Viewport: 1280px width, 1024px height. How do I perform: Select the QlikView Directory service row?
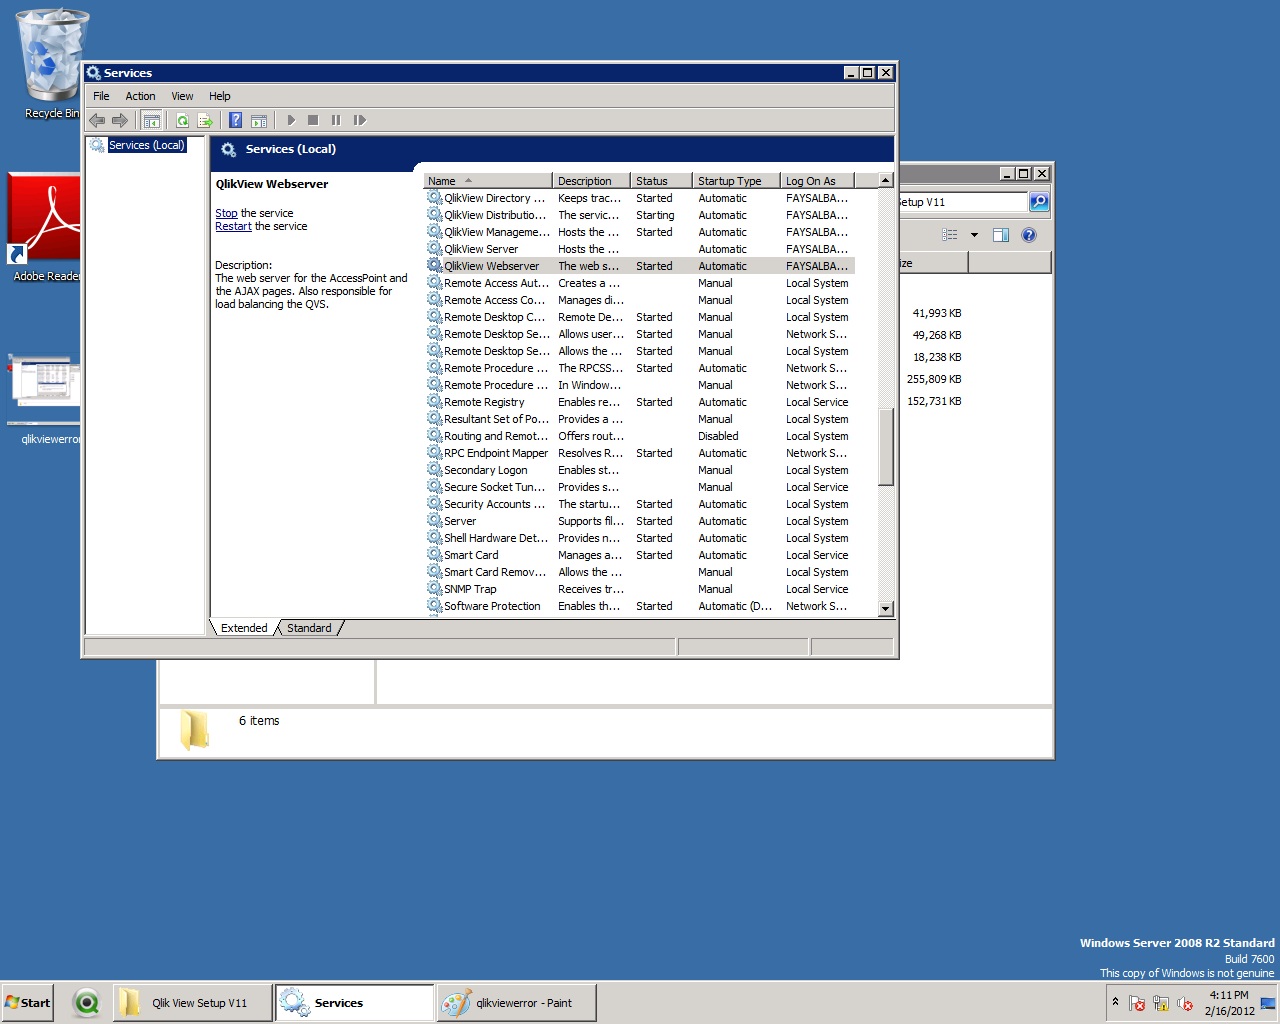(640, 198)
